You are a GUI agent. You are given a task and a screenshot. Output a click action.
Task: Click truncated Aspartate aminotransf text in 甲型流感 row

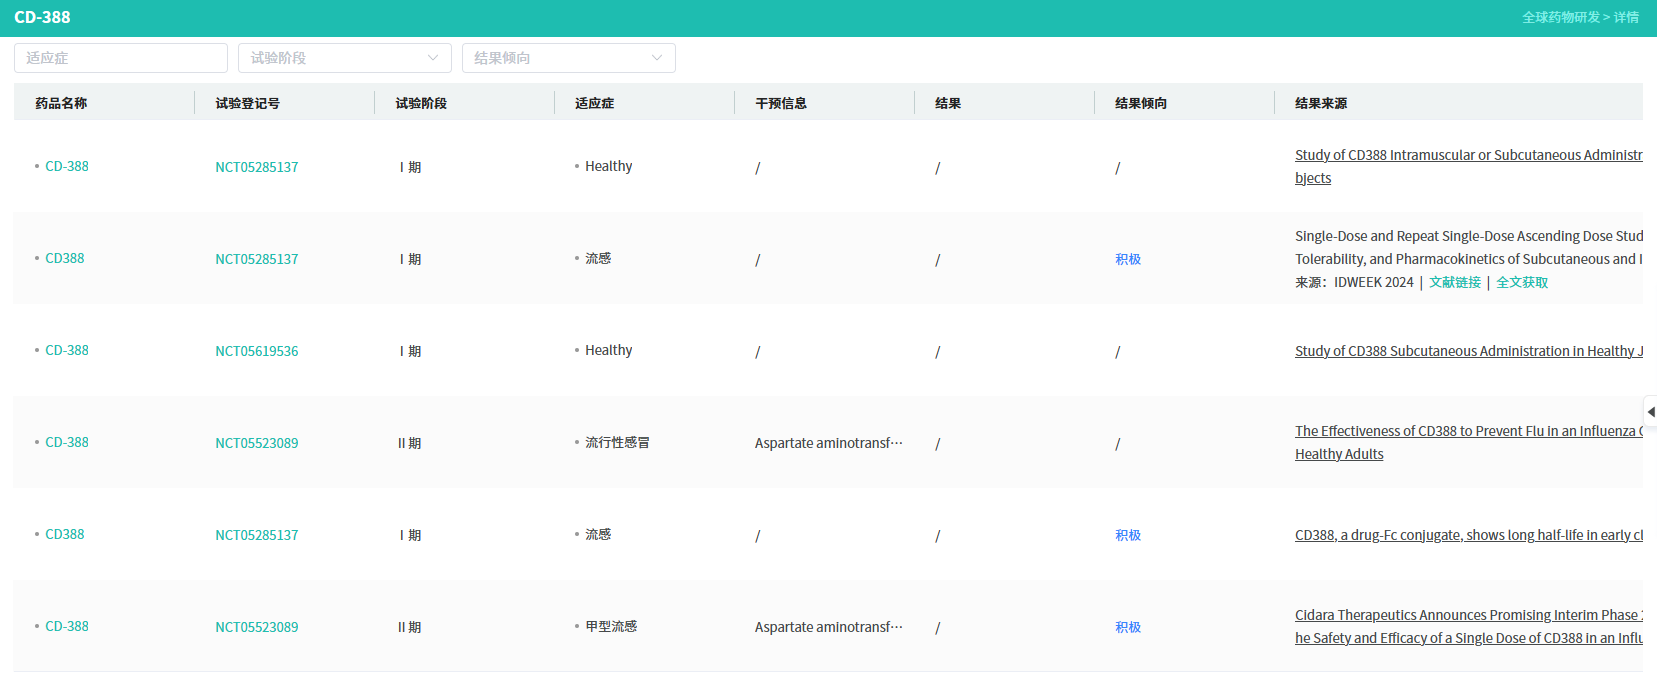pyautogui.click(x=828, y=627)
